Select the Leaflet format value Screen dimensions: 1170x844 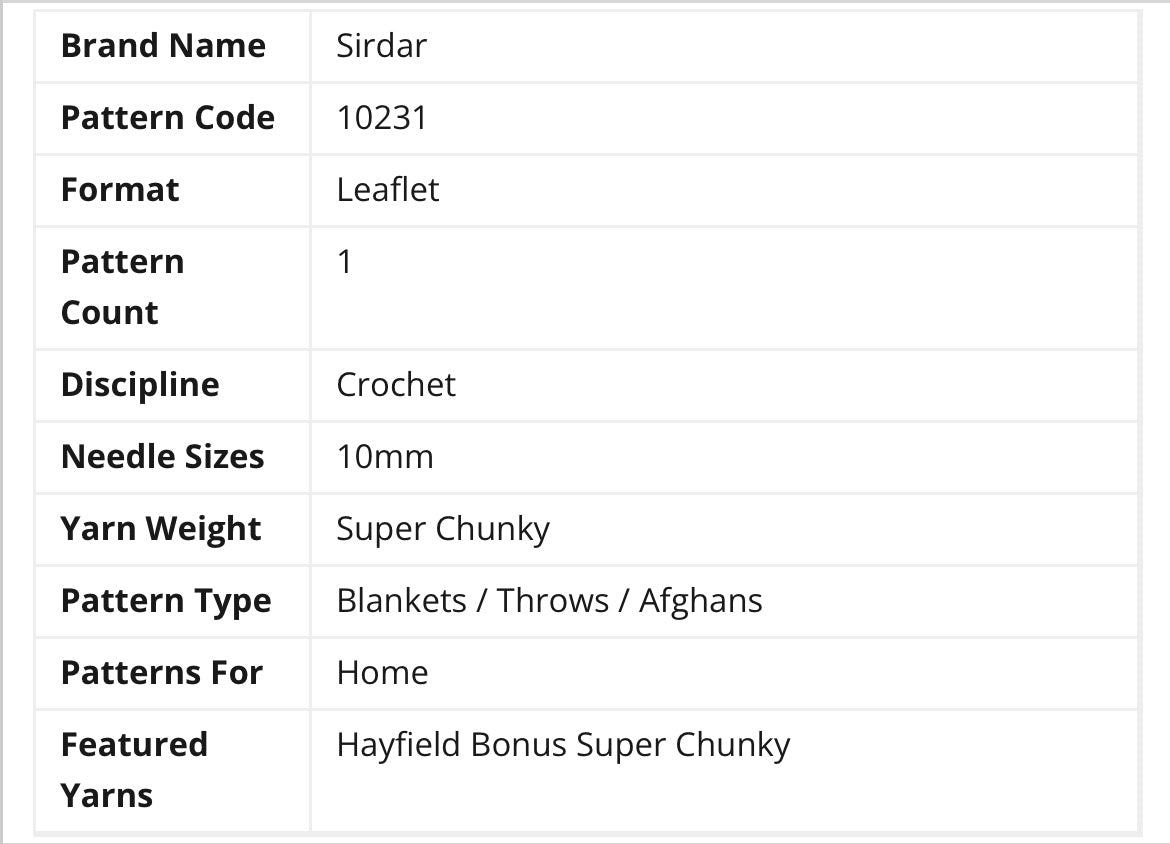click(388, 190)
